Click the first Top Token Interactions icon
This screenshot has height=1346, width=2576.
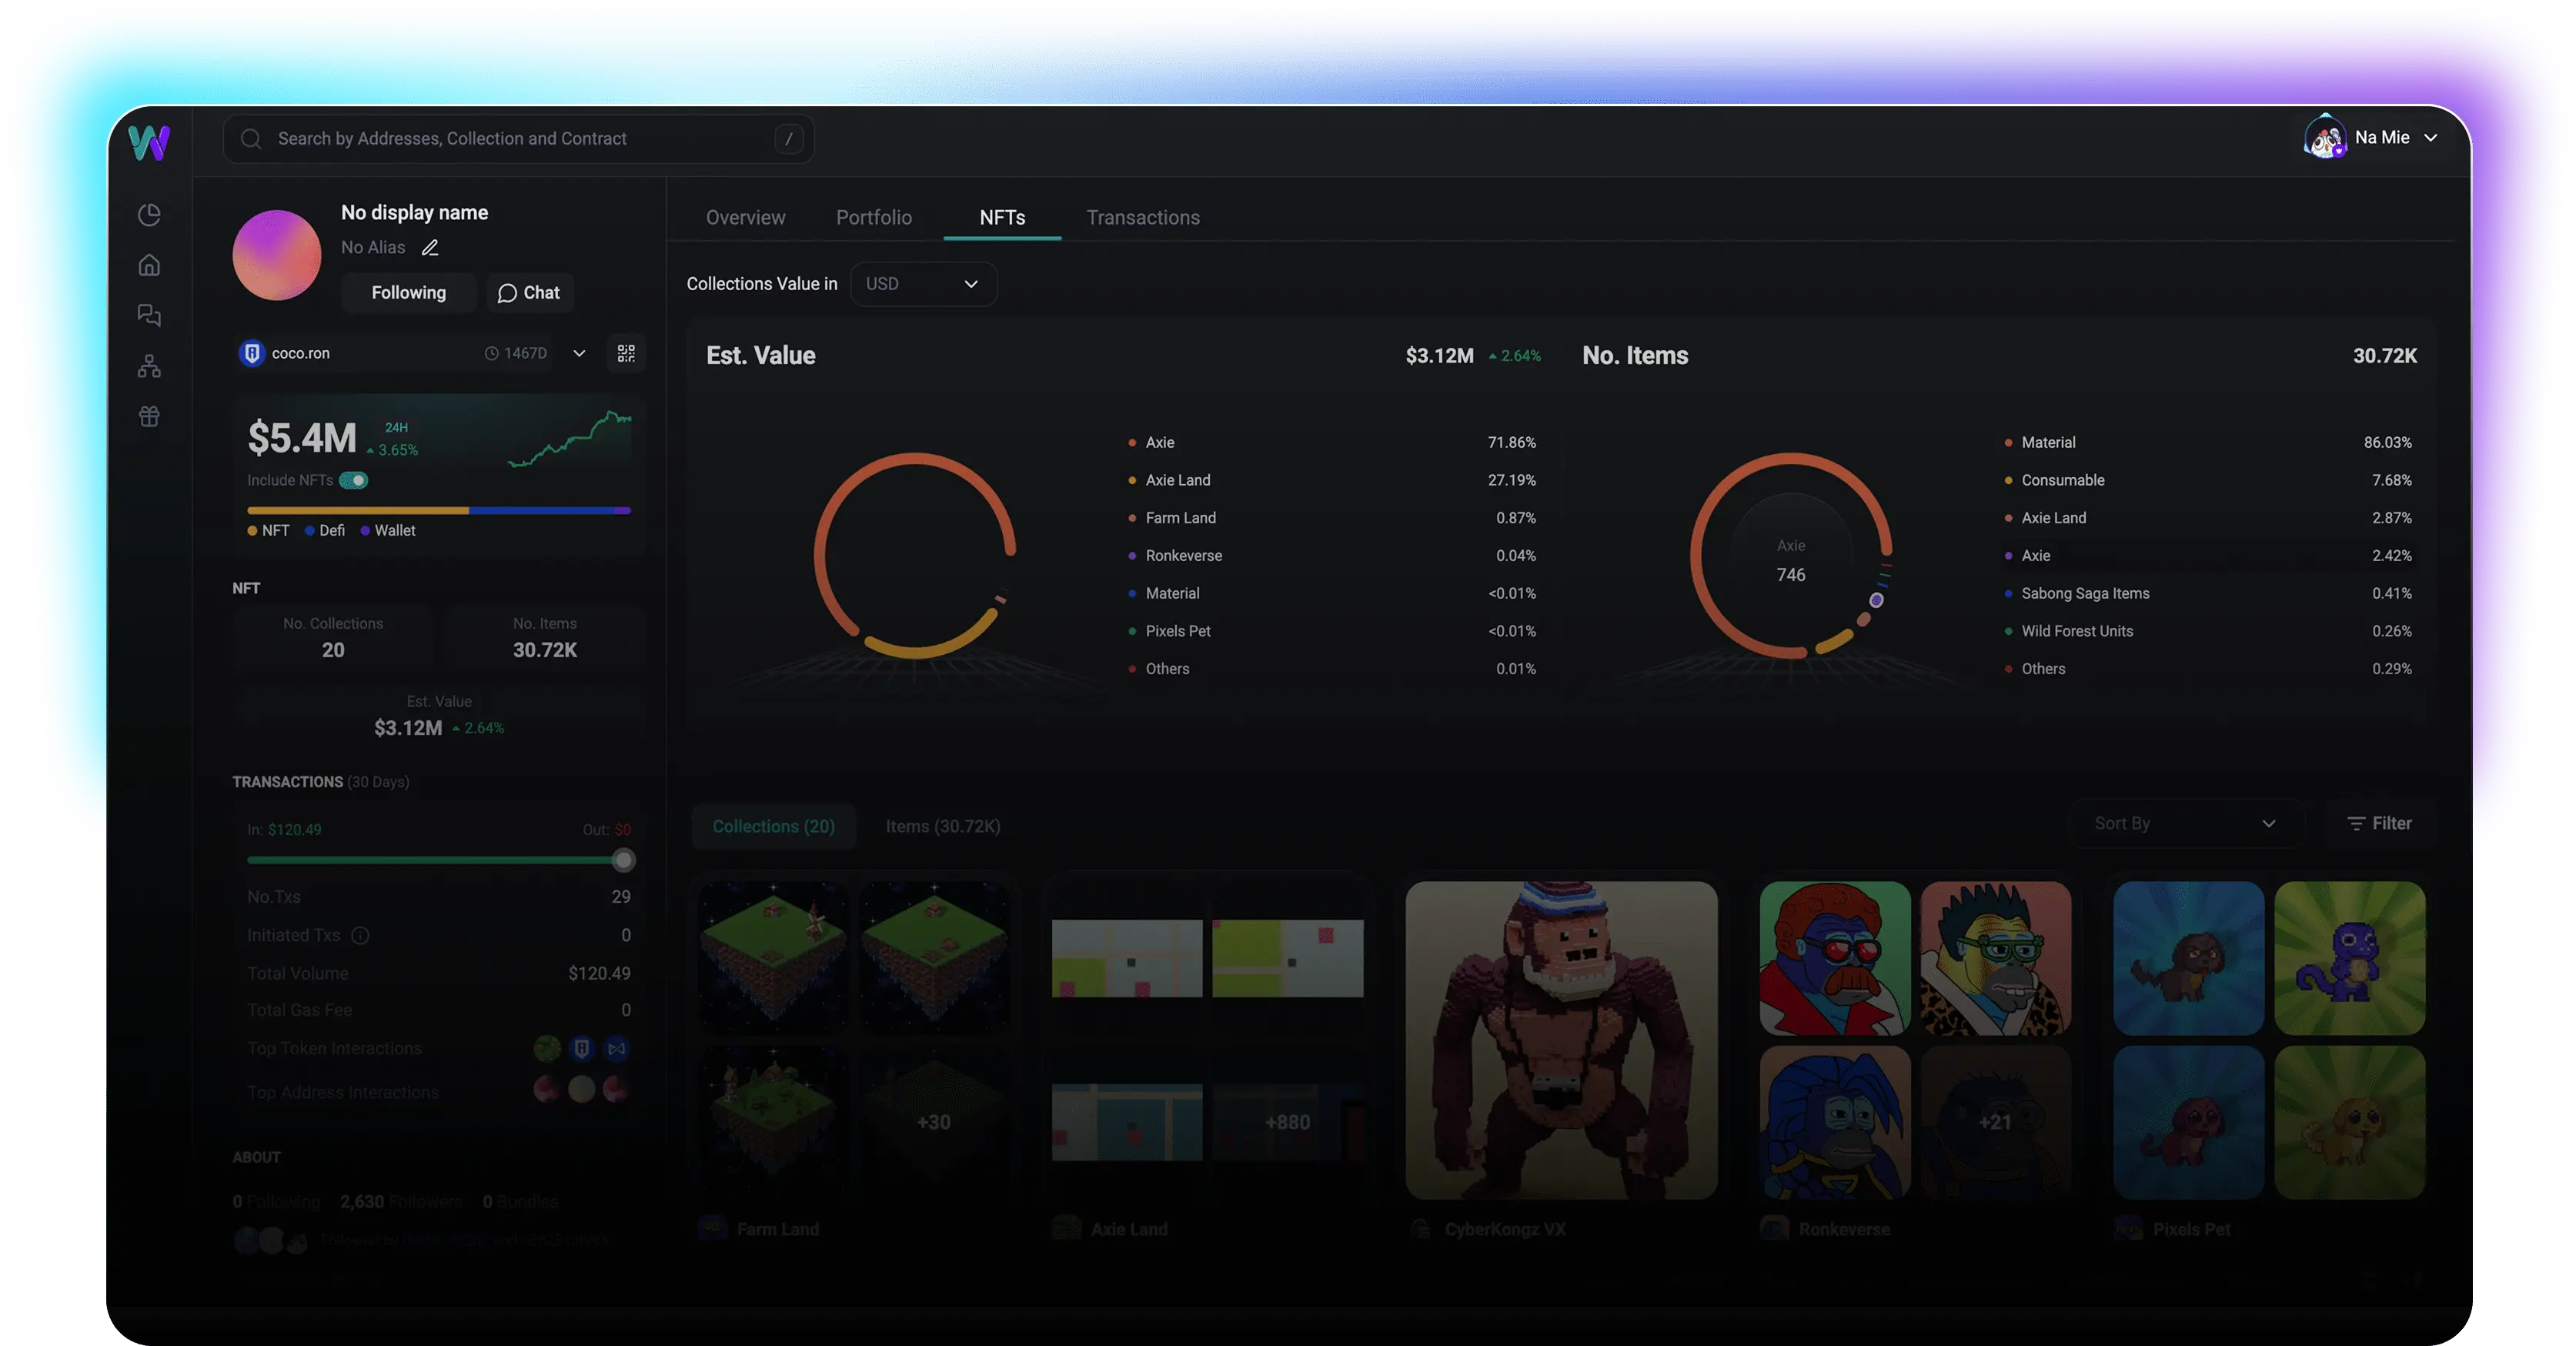pos(547,1048)
